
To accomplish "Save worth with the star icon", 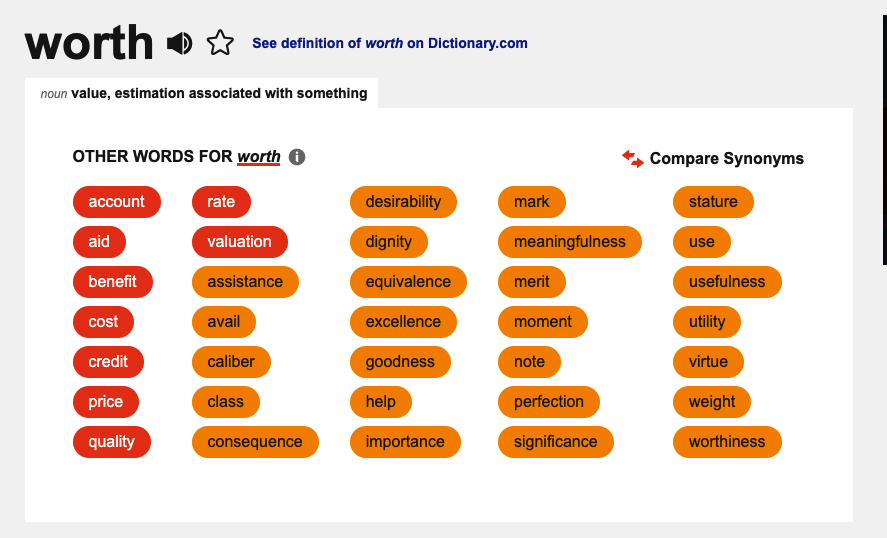I will (220, 43).
